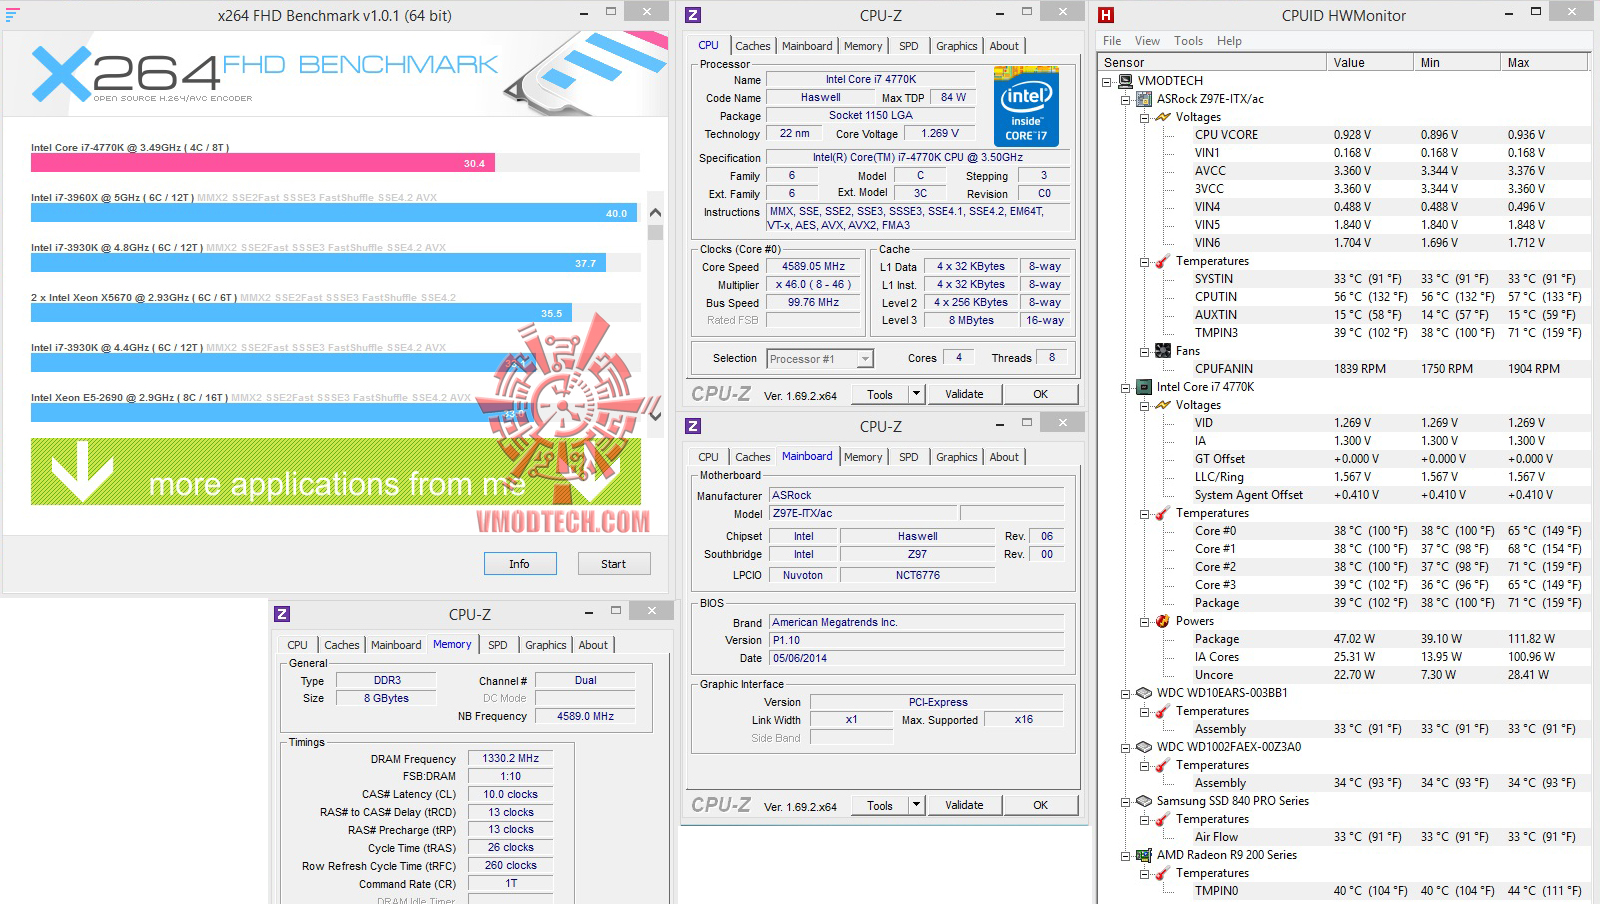
Task: Open the Tools menu in HWMonitor
Action: pyautogui.click(x=1188, y=41)
